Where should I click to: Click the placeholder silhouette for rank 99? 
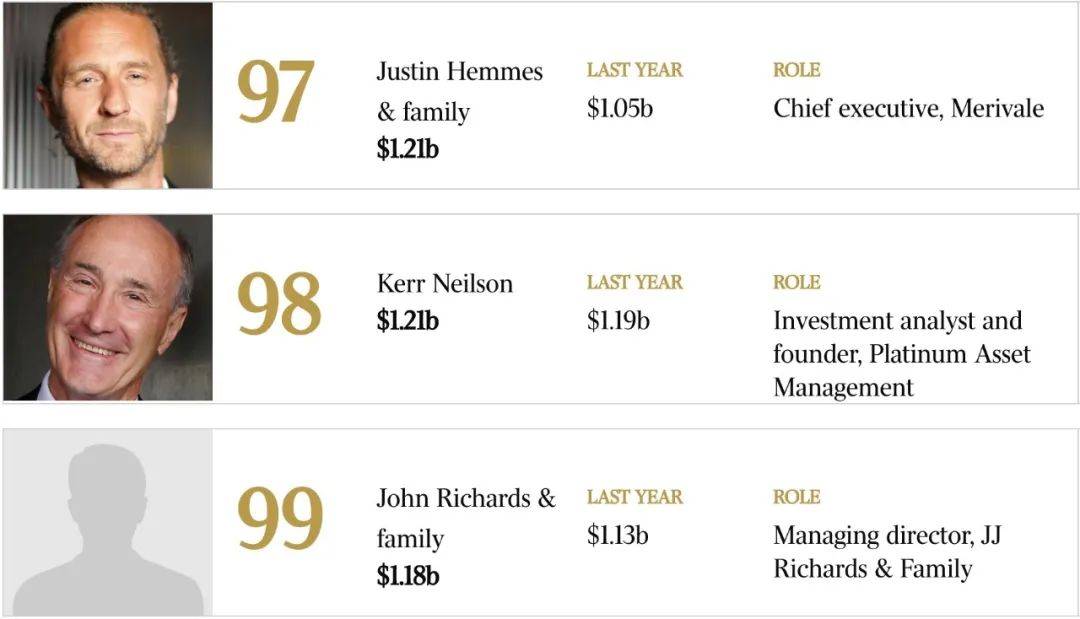pyautogui.click(x=108, y=522)
